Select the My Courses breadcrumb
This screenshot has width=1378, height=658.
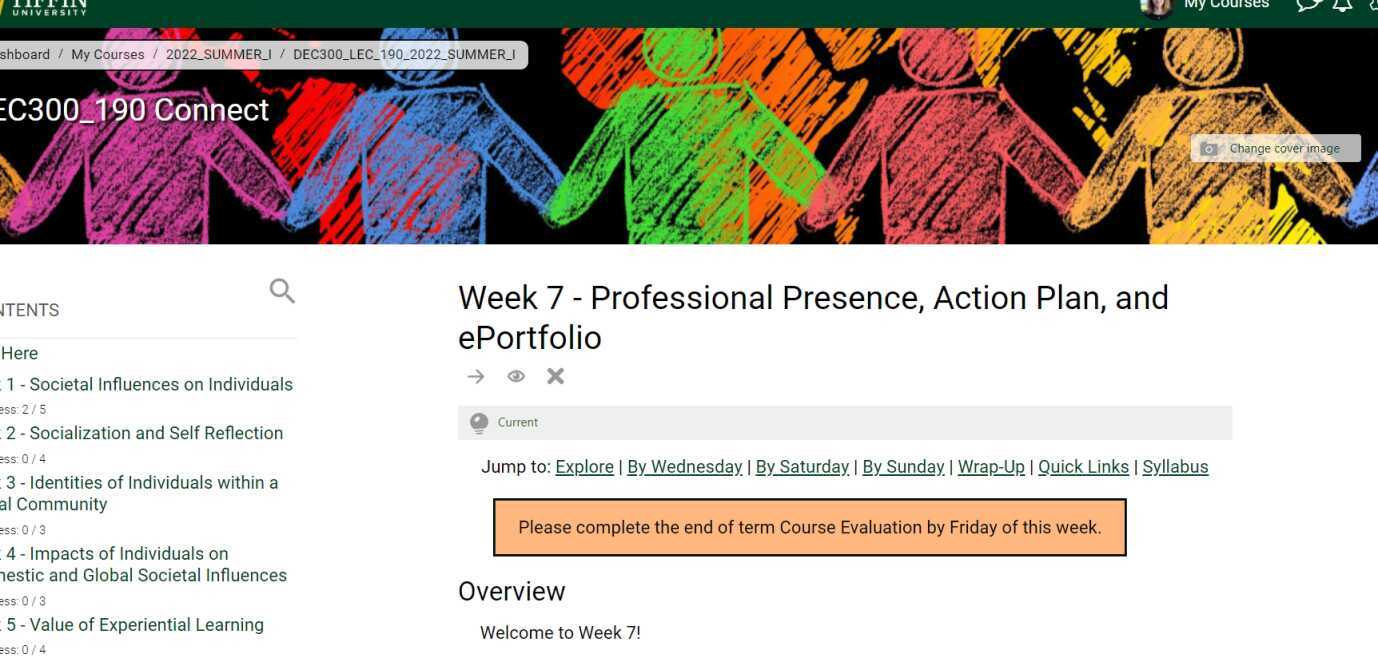108,55
